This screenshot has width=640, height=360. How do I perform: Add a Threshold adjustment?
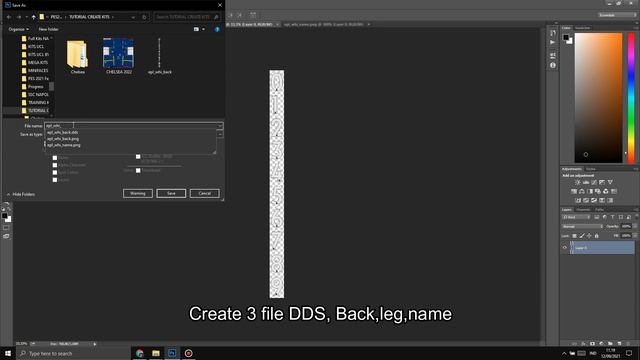tap(594, 200)
